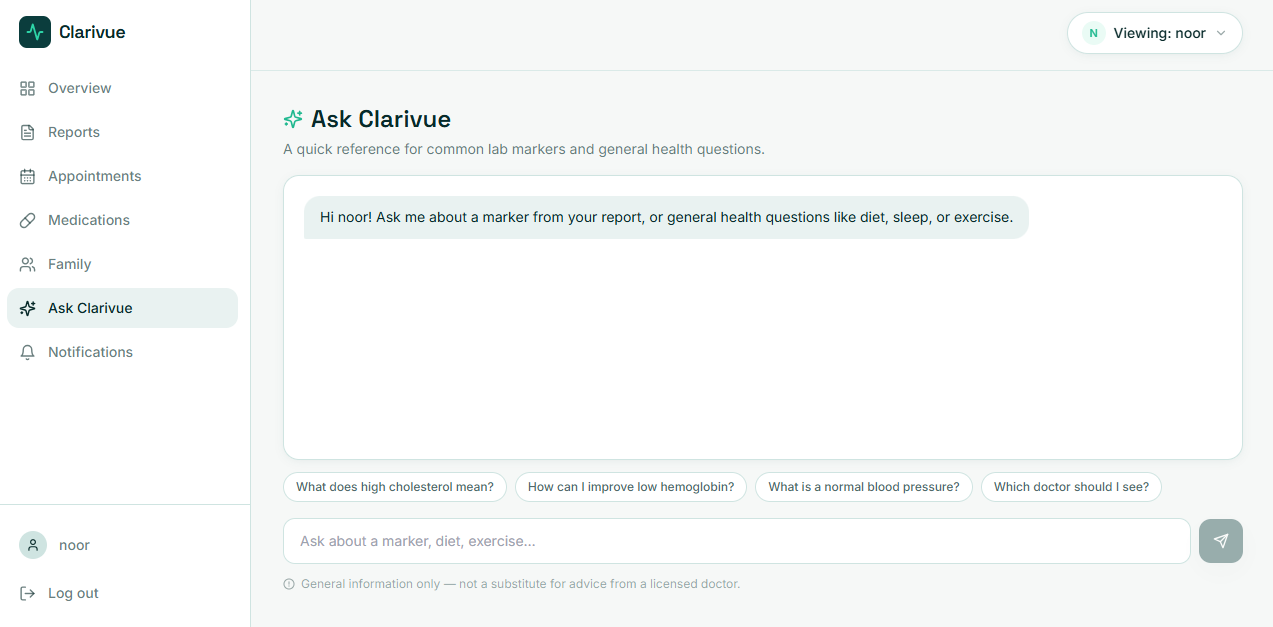The height and width of the screenshot is (627, 1273).
Task: Pick 'Which doctor should I see?' suggestion
Action: click(x=1071, y=487)
